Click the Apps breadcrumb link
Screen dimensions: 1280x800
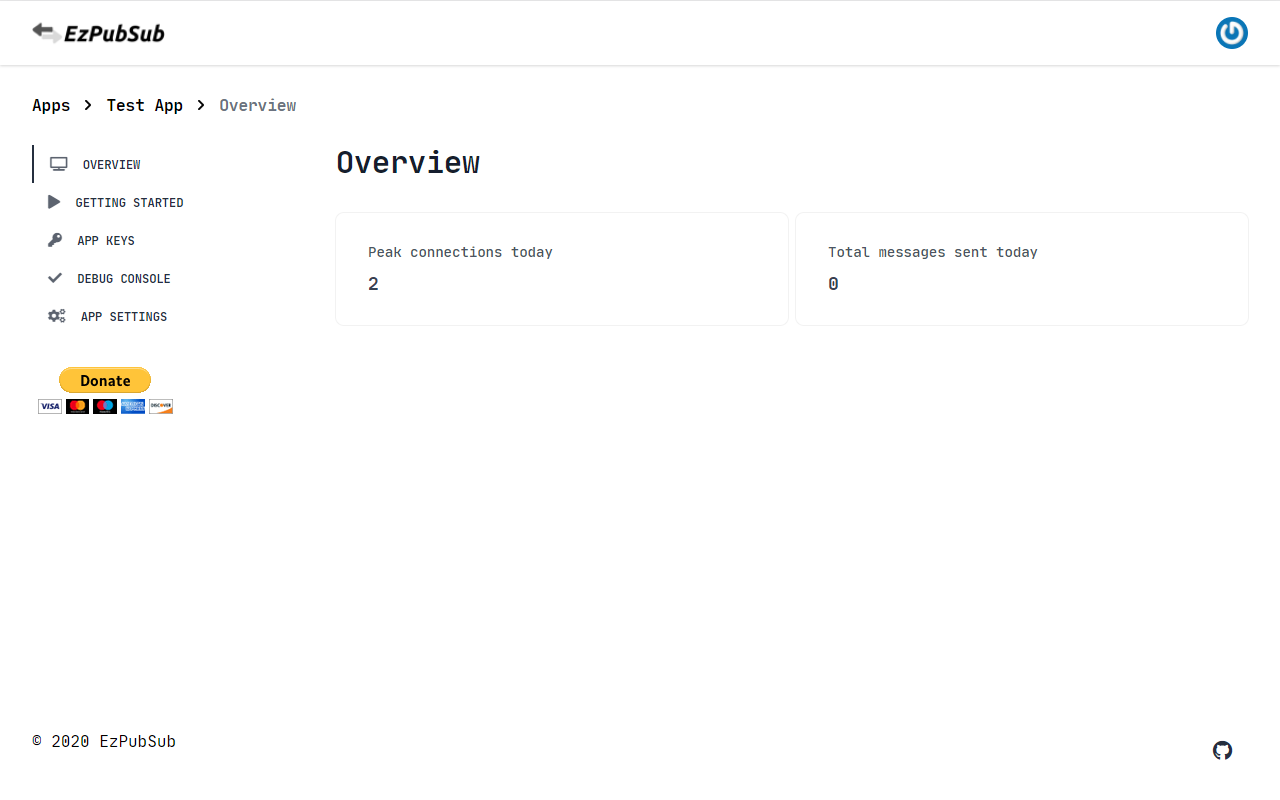pyautogui.click(x=51, y=105)
